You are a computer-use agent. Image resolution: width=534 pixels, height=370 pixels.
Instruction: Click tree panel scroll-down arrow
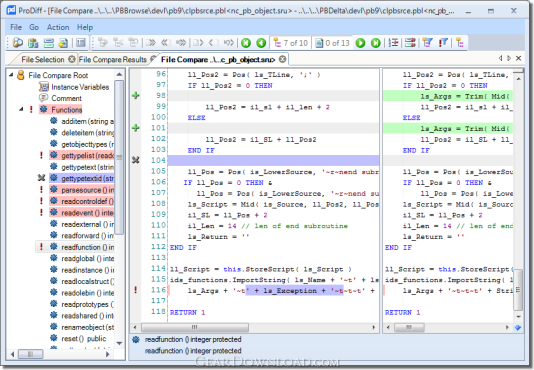click(119, 343)
